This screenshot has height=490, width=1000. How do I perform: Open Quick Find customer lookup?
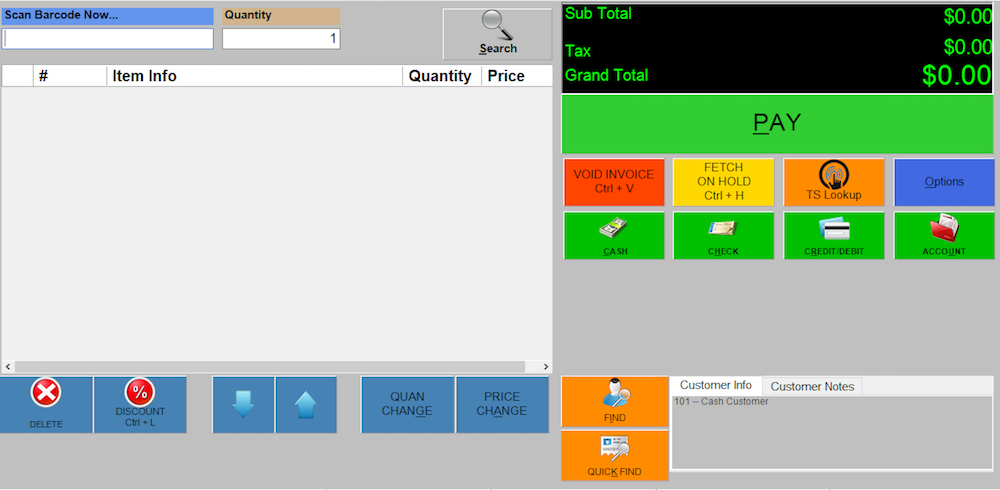point(615,455)
